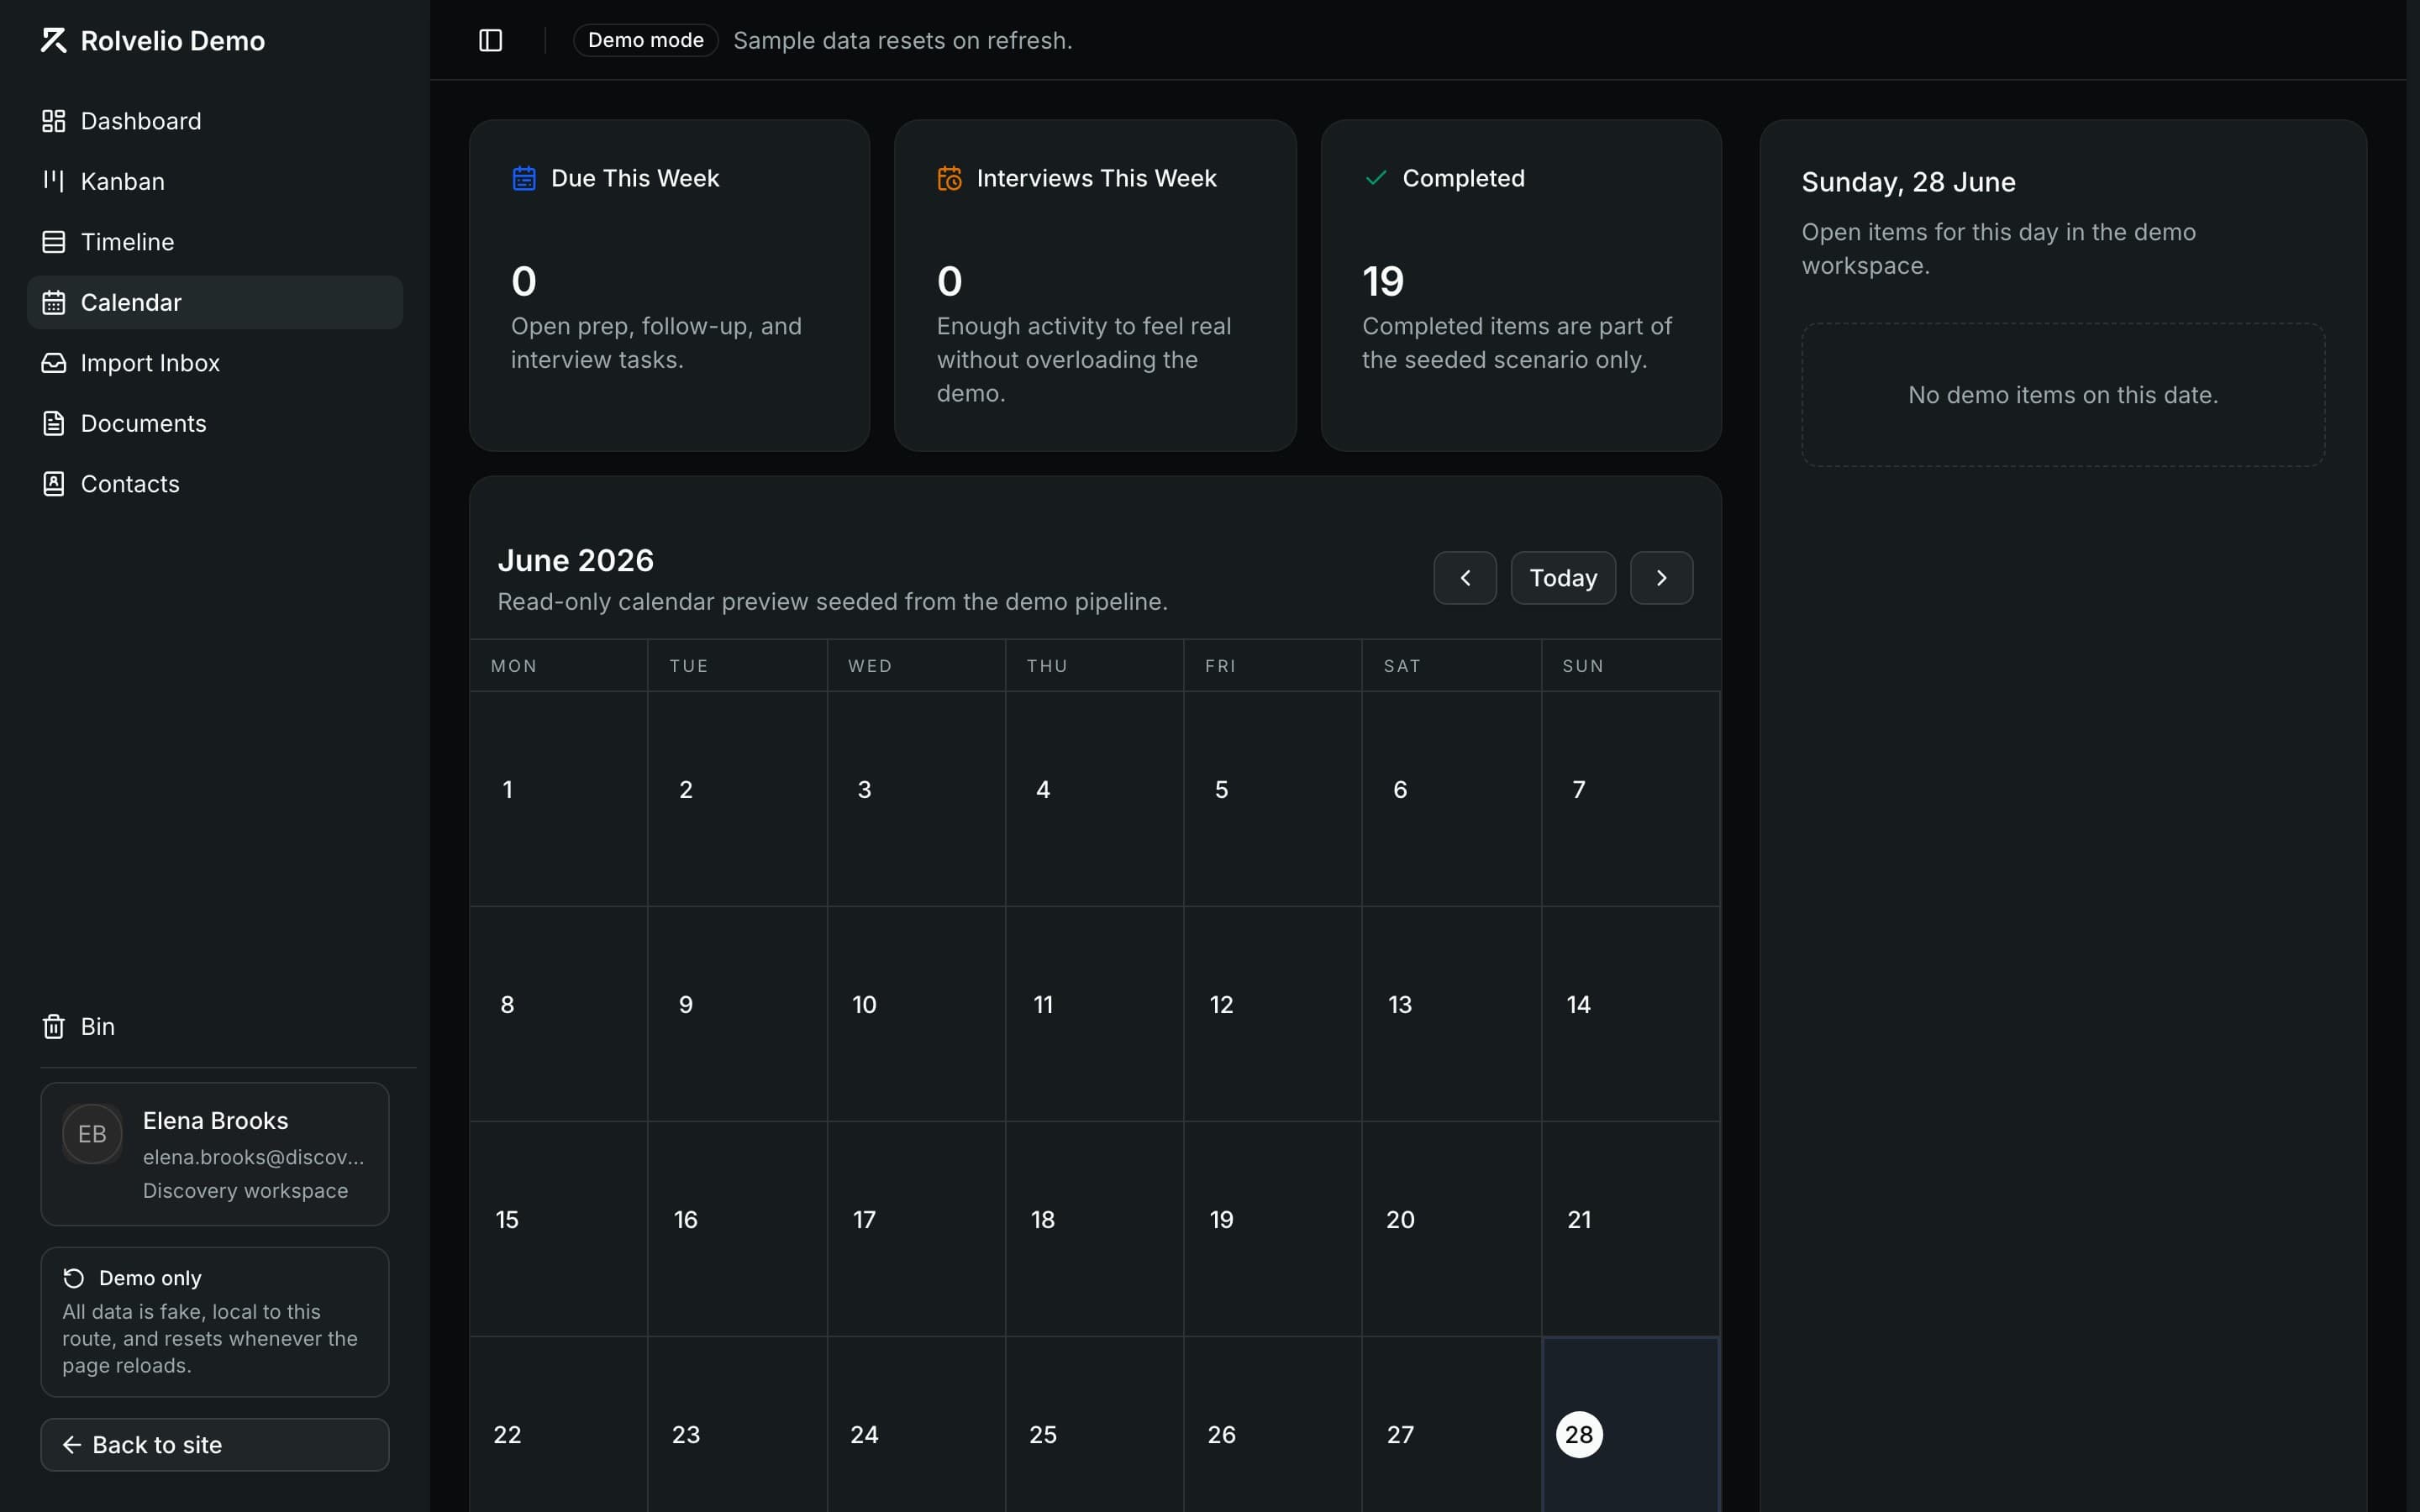Click the Bin trash icon

click(x=53, y=1026)
